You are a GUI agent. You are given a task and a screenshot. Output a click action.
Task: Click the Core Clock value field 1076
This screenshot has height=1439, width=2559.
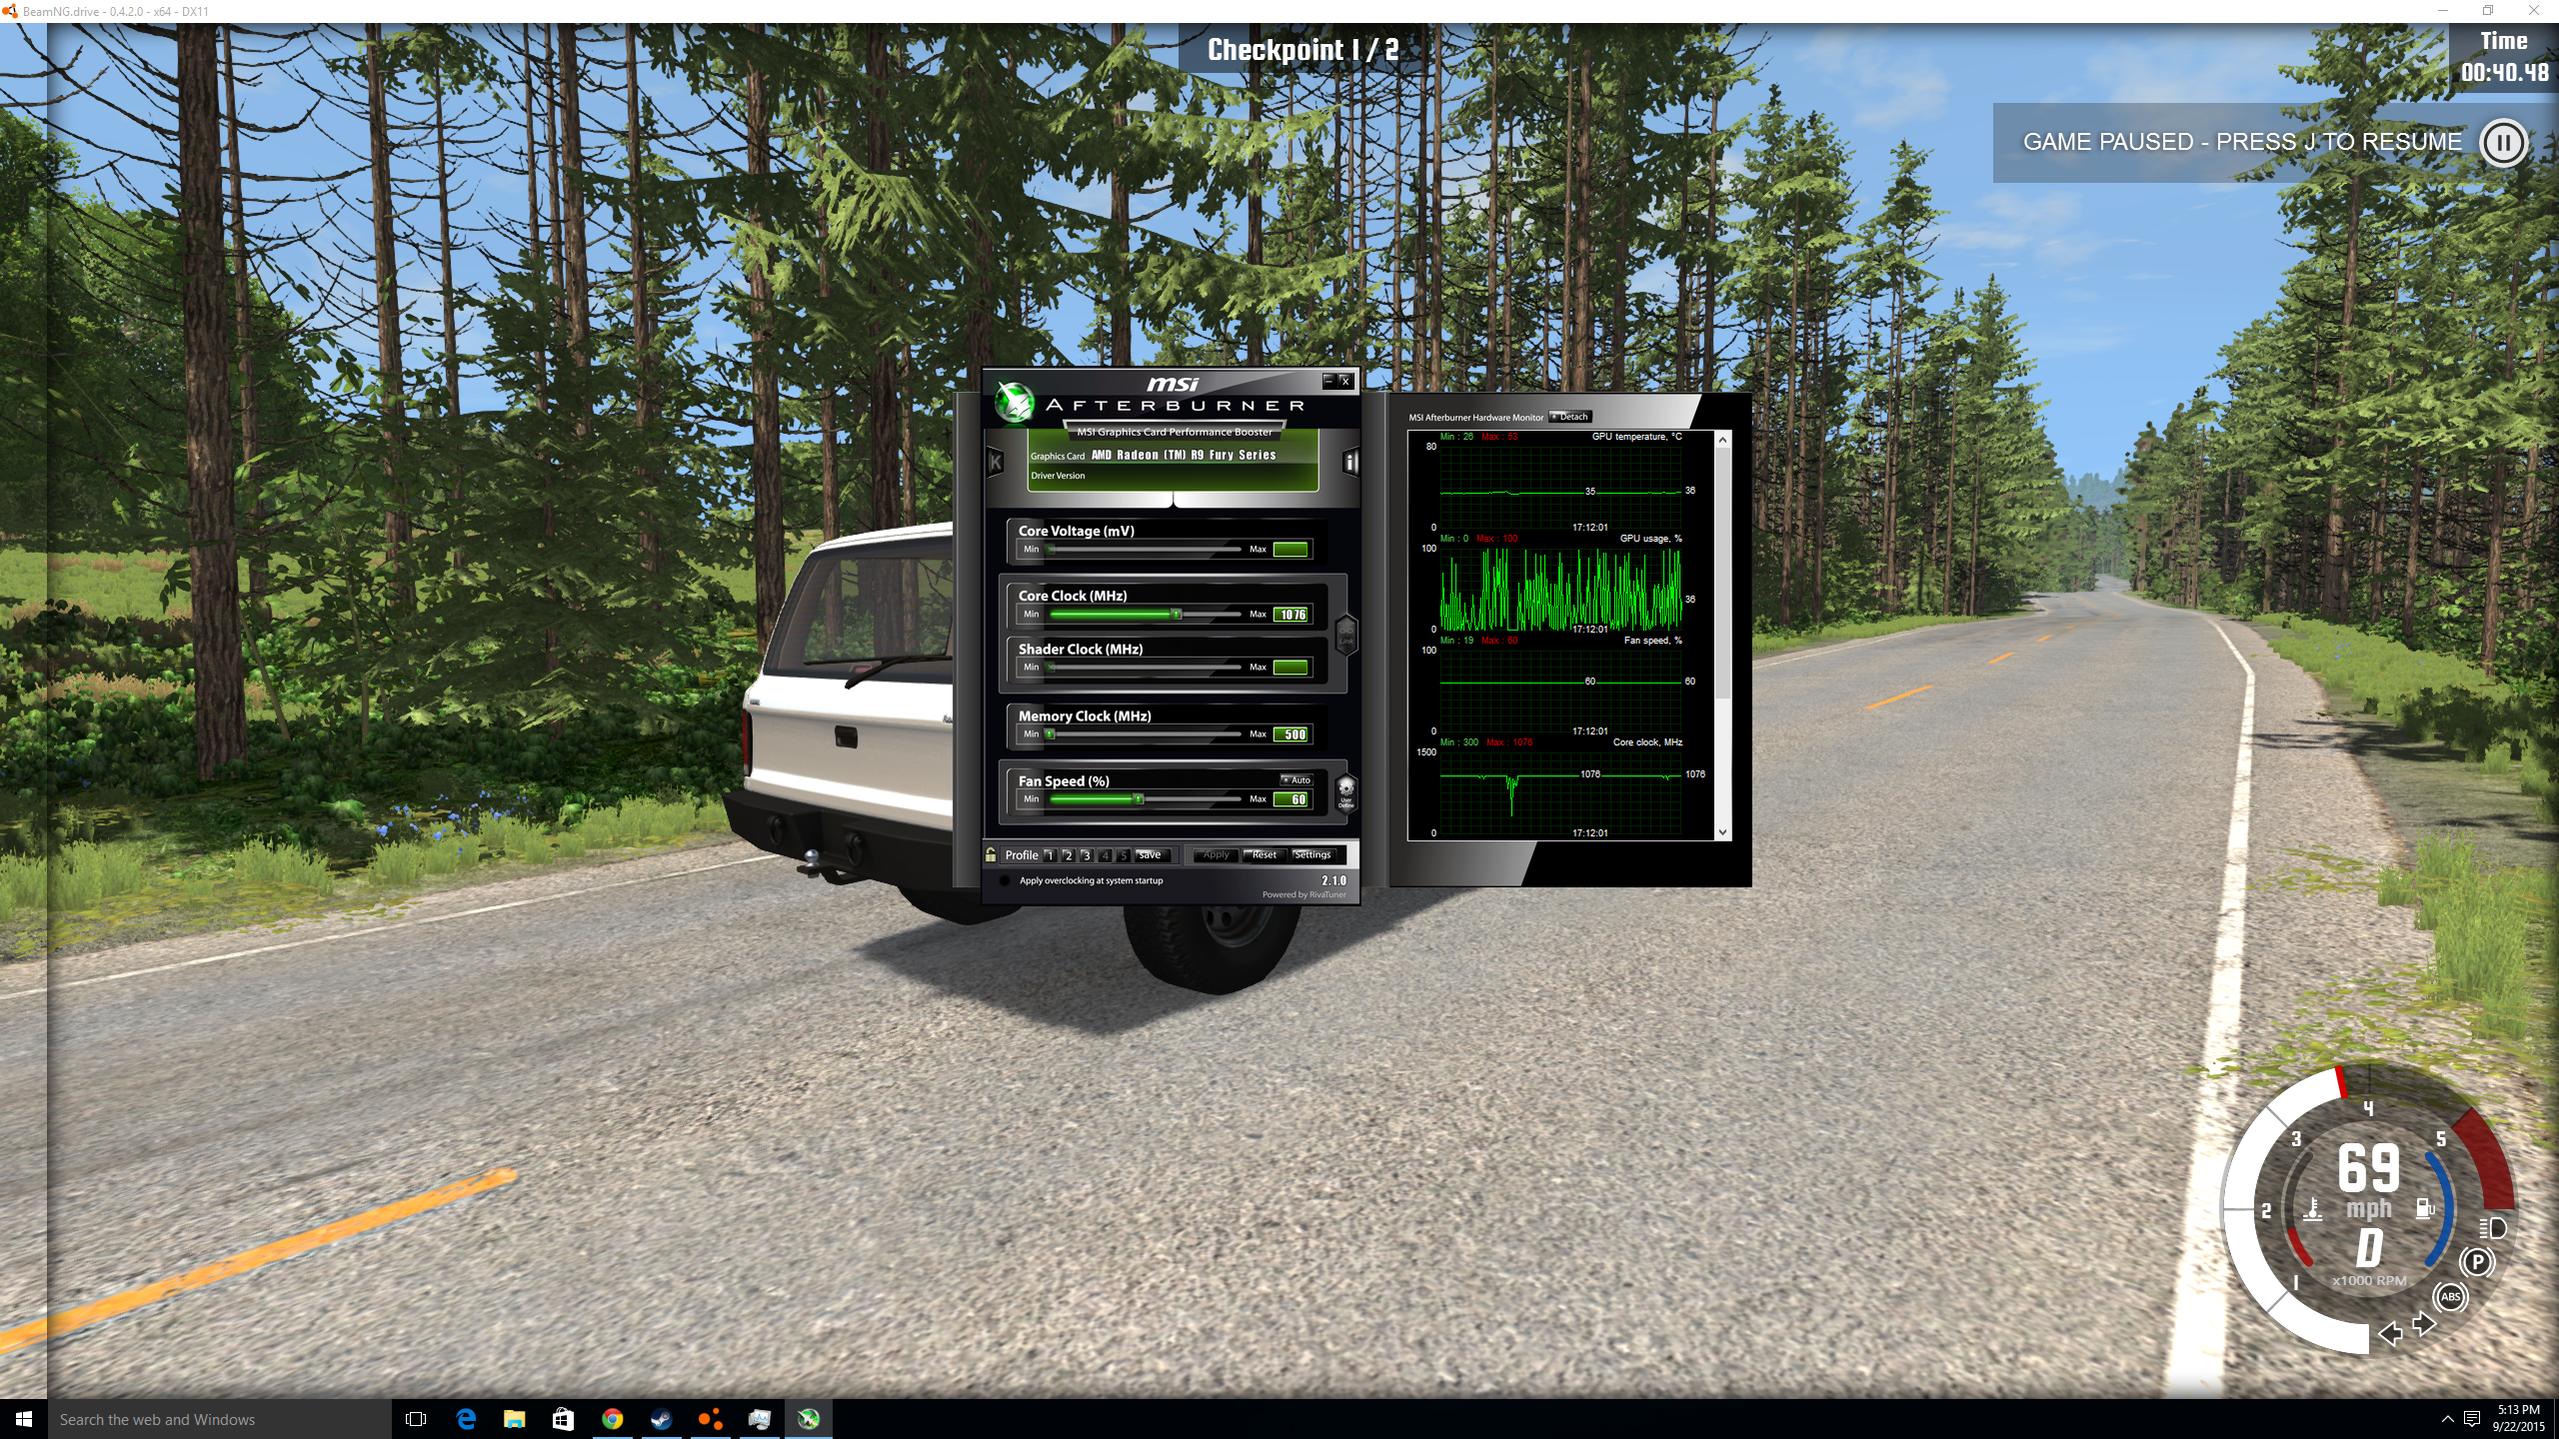tap(1291, 614)
